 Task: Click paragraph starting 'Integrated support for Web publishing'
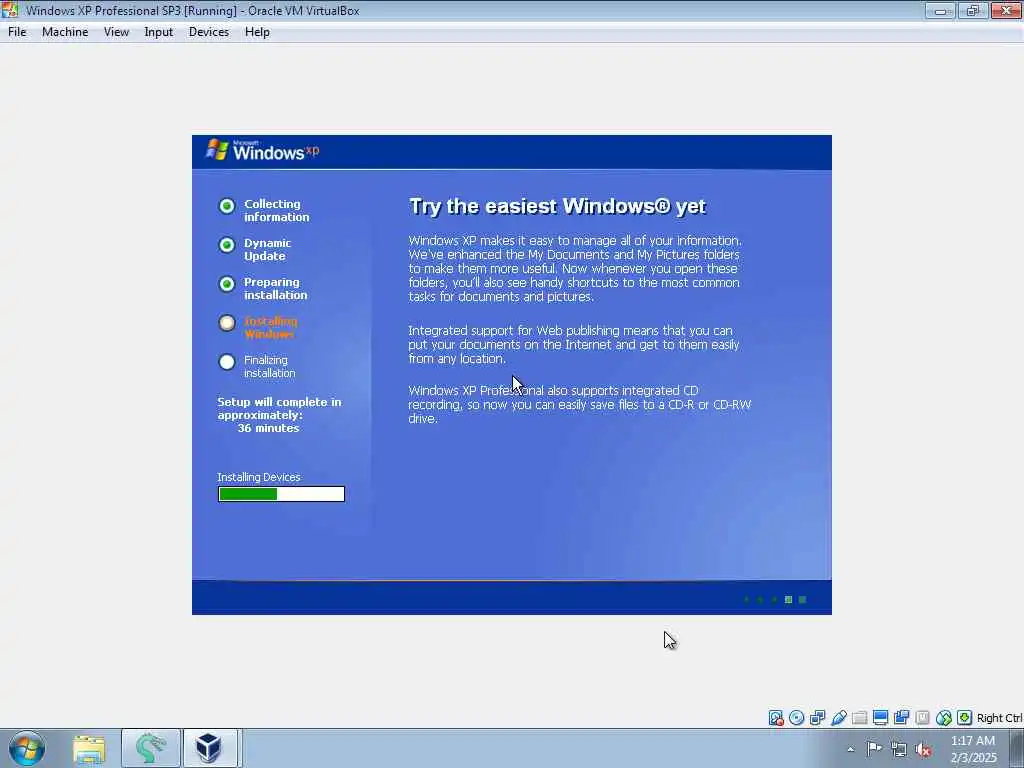pyautogui.click(x=573, y=344)
